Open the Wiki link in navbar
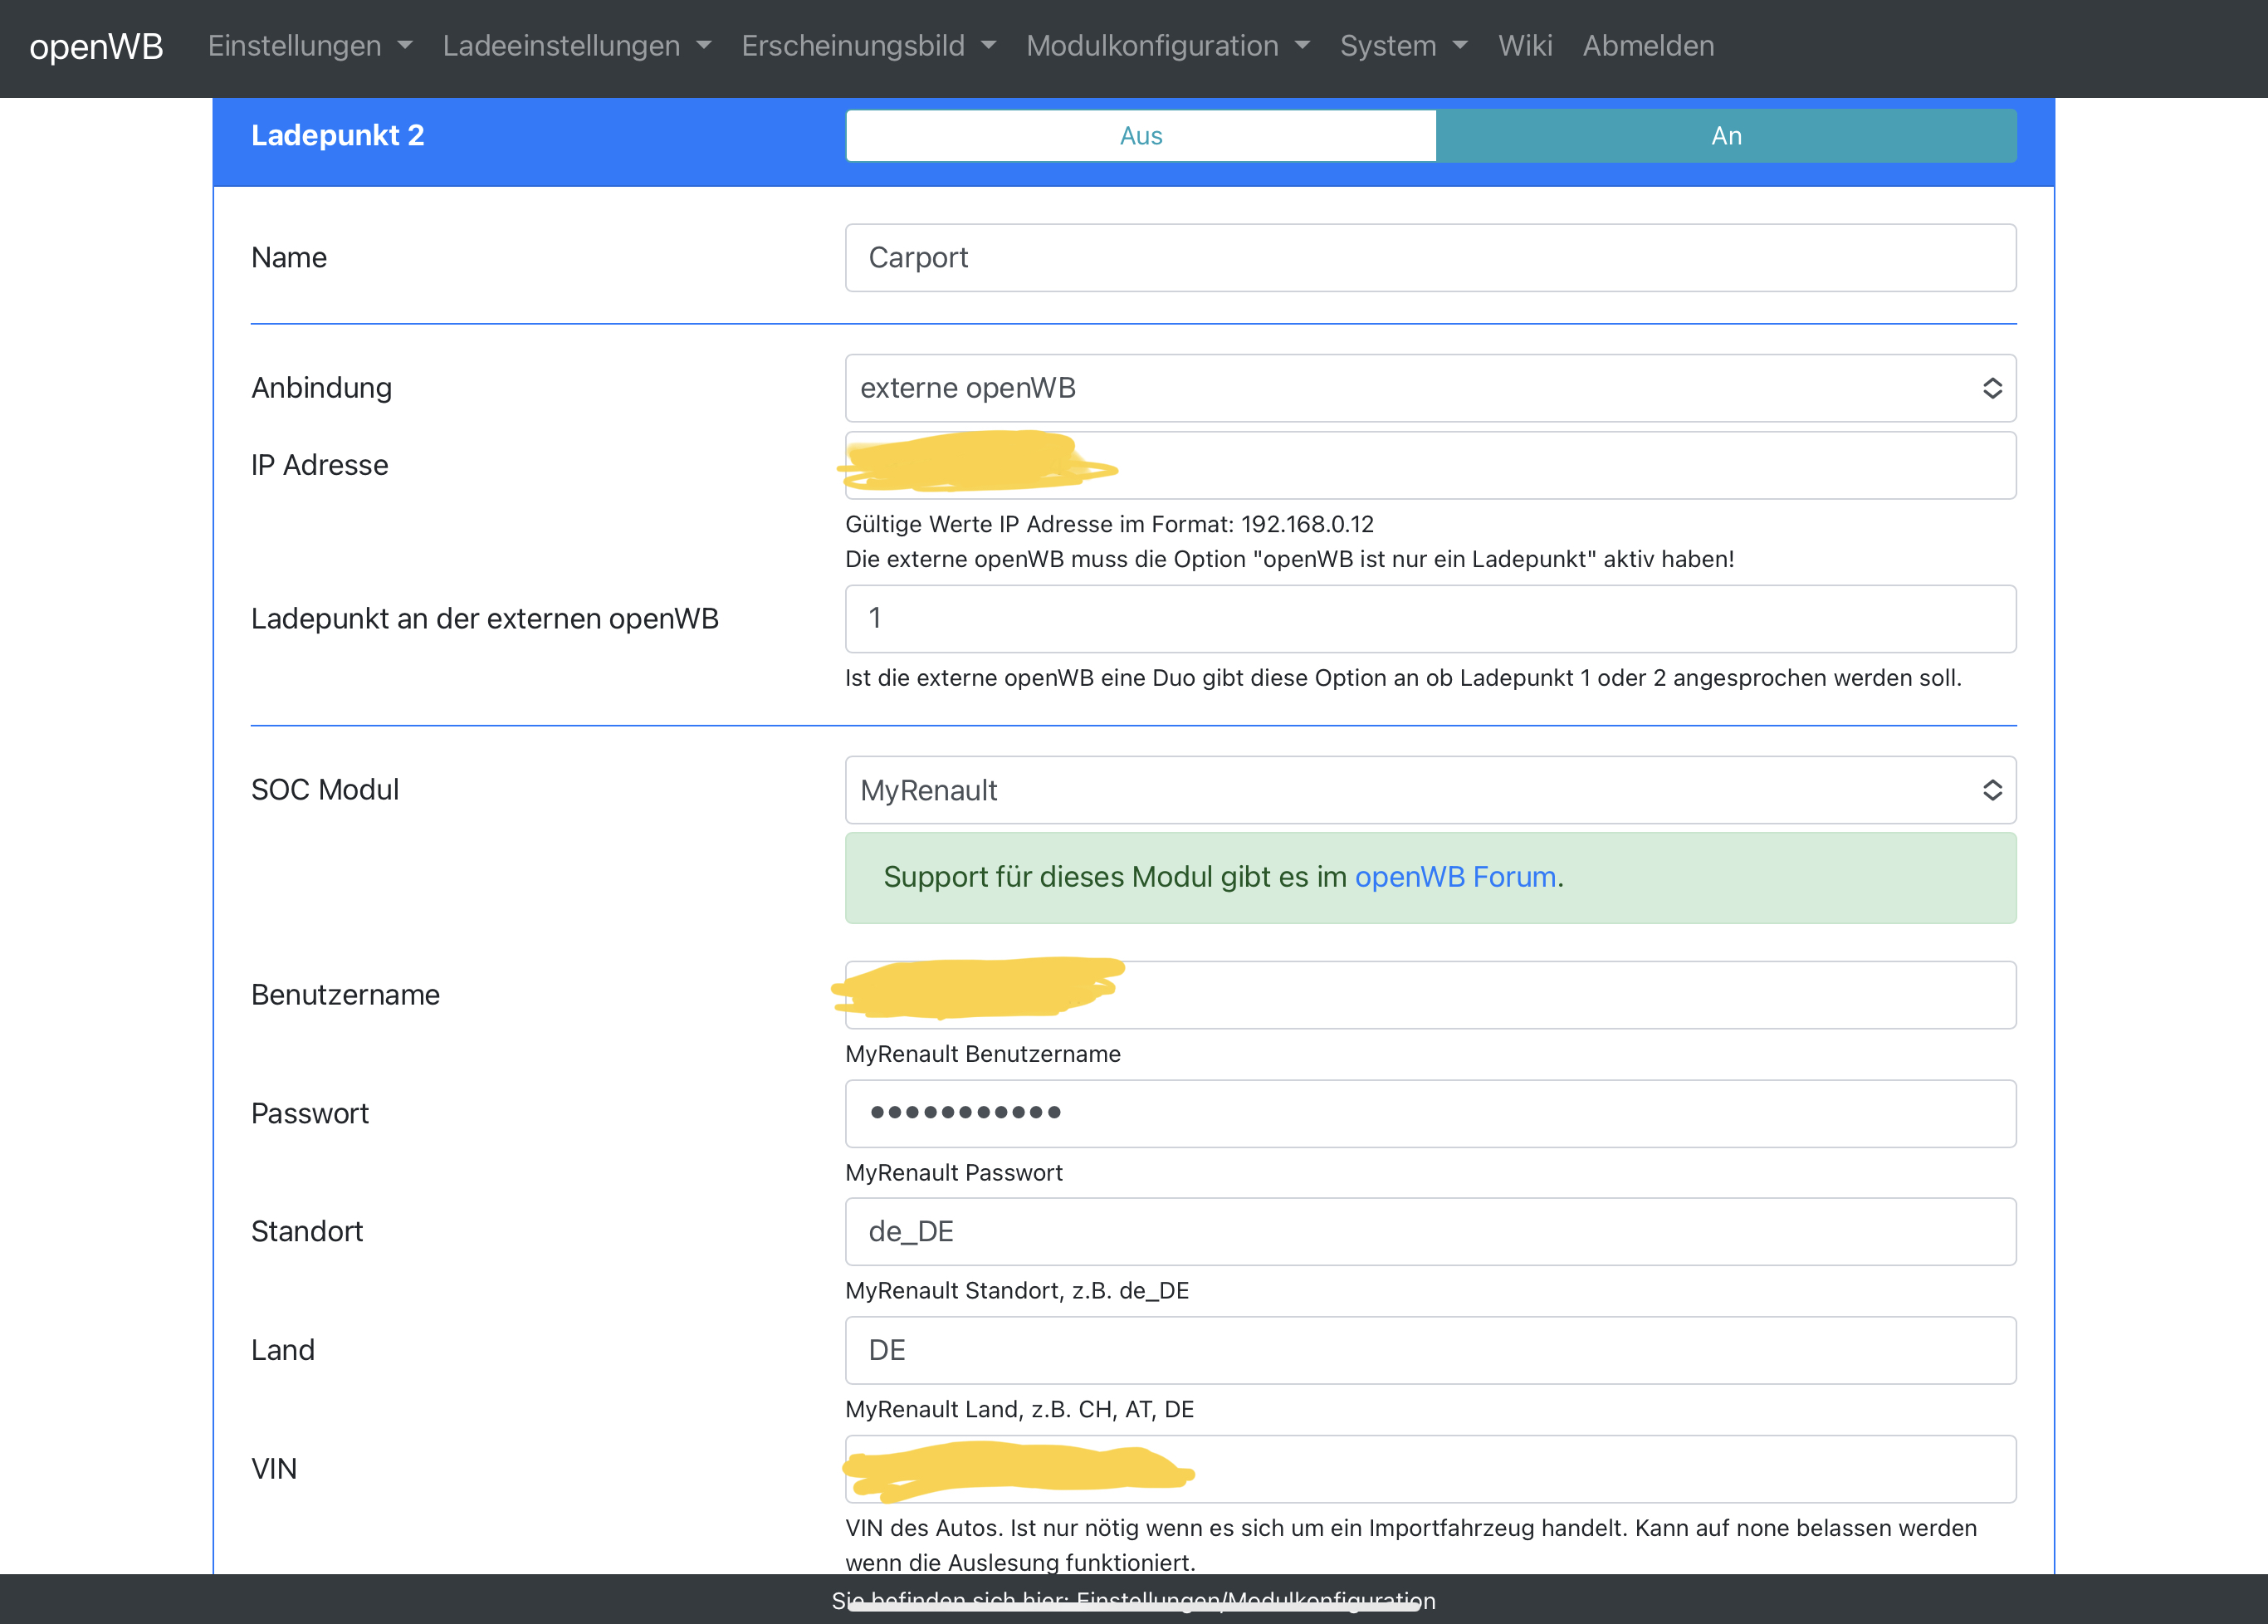The height and width of the screenshot is (1624, 2268). pos(1524,46)
